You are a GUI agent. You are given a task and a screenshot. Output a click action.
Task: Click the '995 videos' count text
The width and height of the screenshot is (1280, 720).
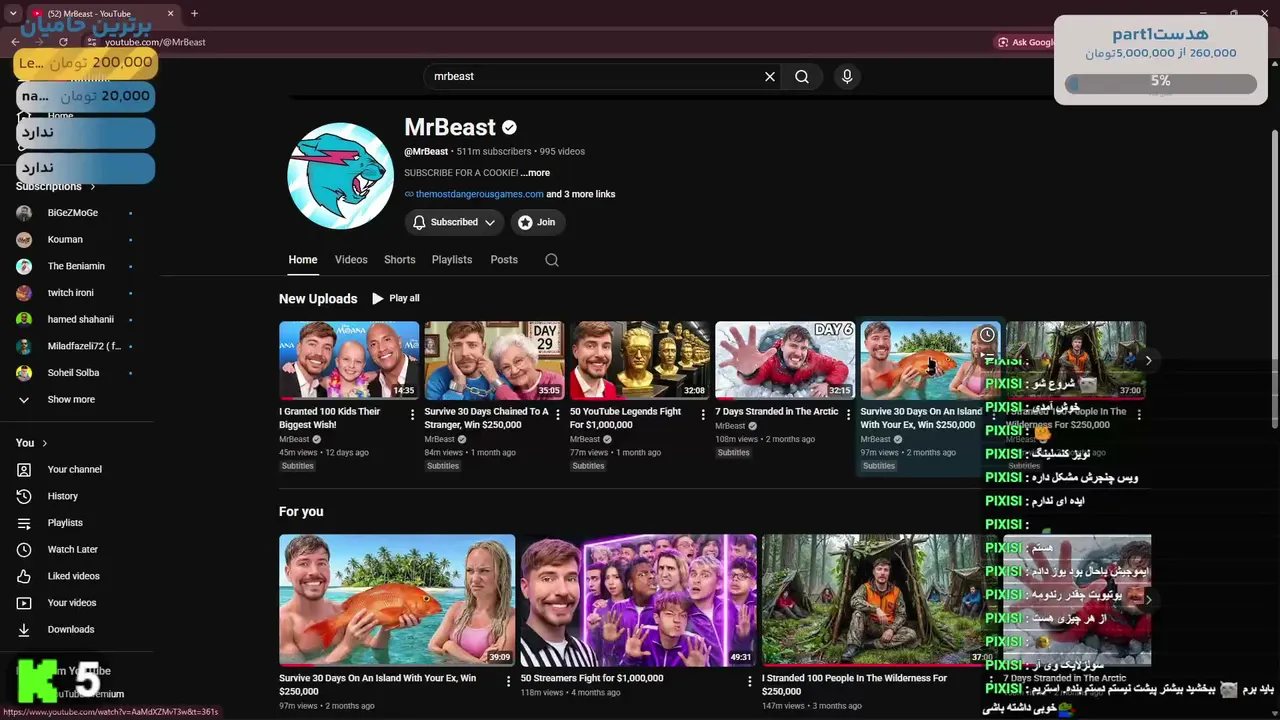tap(562, 152)
